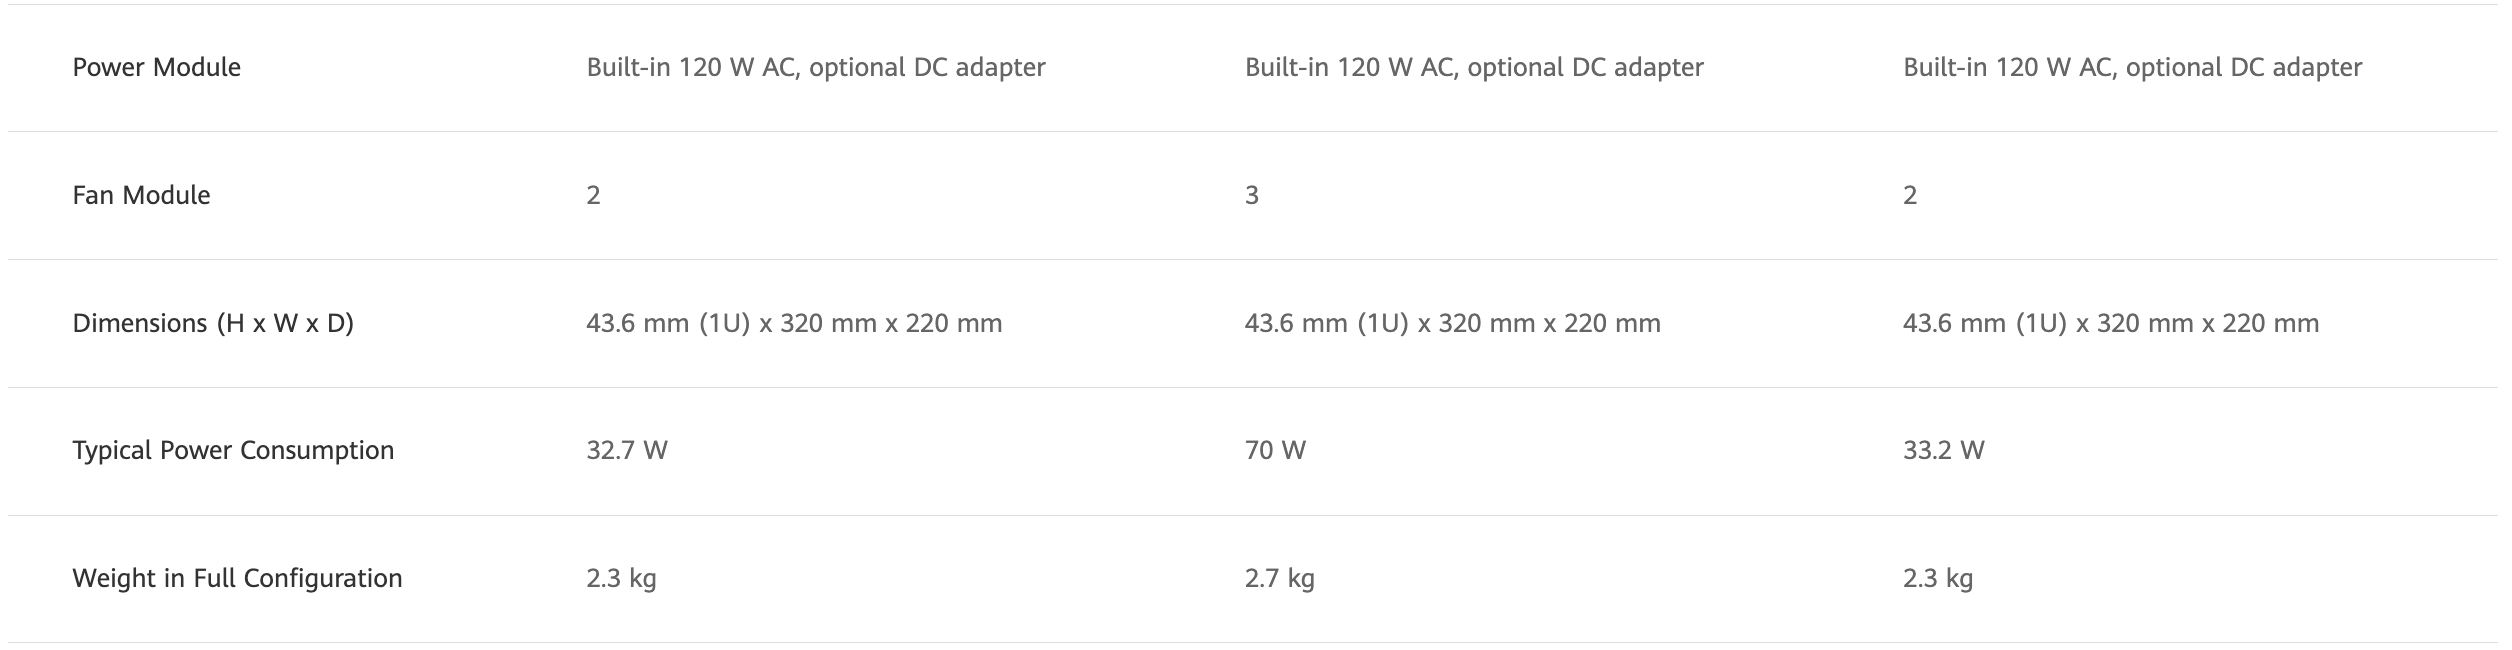Select the Fan Module value of 3
This screenshot has width=2512, height=650.
point(1252,195)
